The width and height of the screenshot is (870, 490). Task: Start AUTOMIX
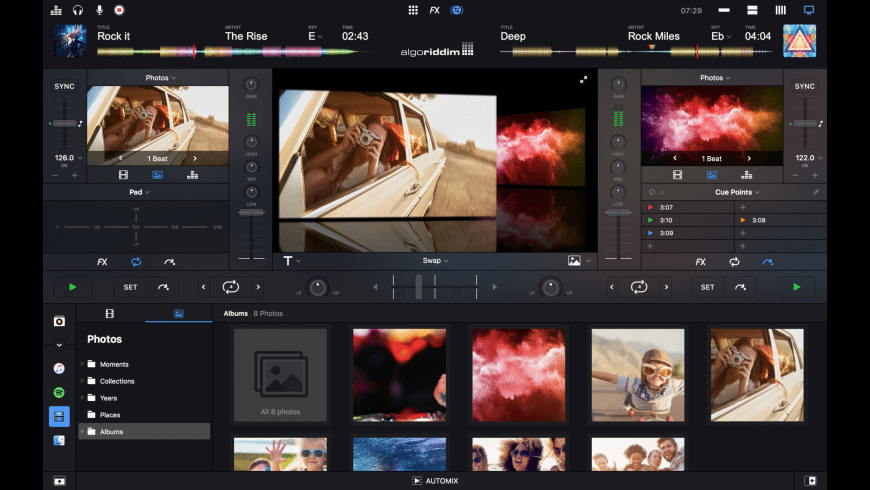pos(435,481)
